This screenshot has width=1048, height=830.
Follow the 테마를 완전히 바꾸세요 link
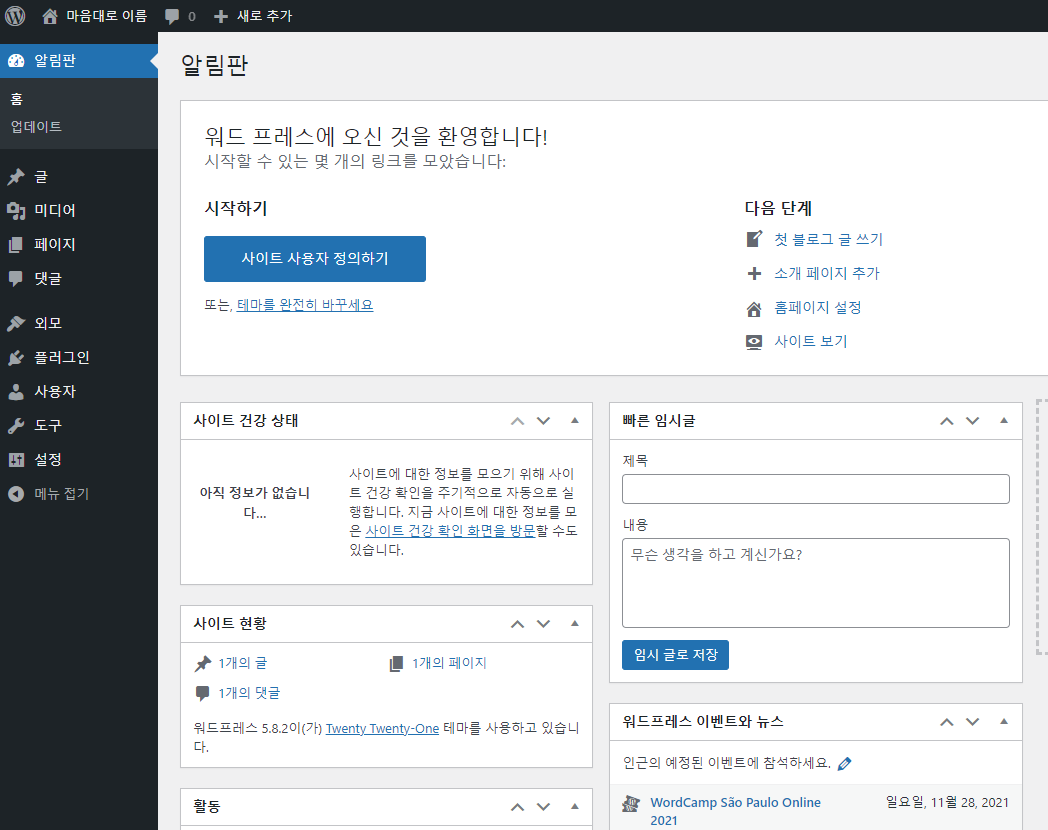305,305
